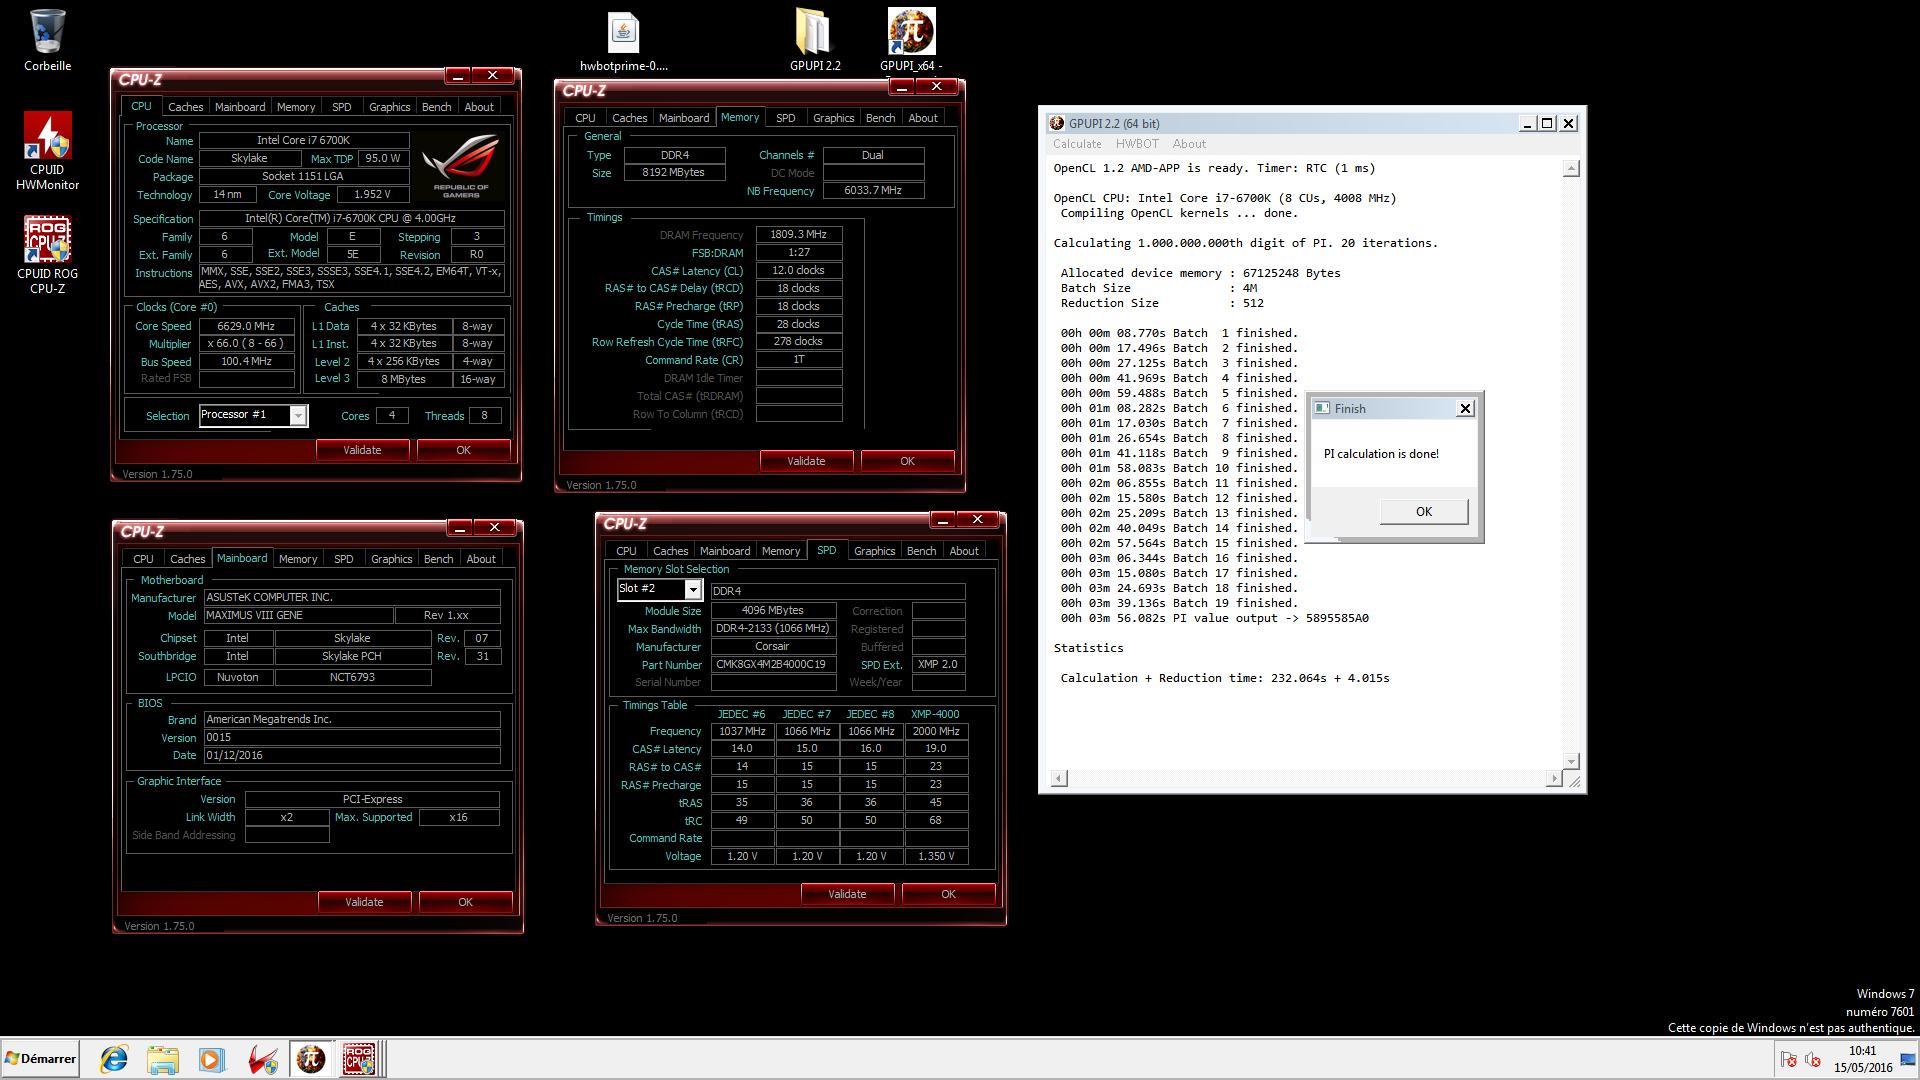
Task: Open Windows Explorer from the taskbar
Action: point(163,1059)
